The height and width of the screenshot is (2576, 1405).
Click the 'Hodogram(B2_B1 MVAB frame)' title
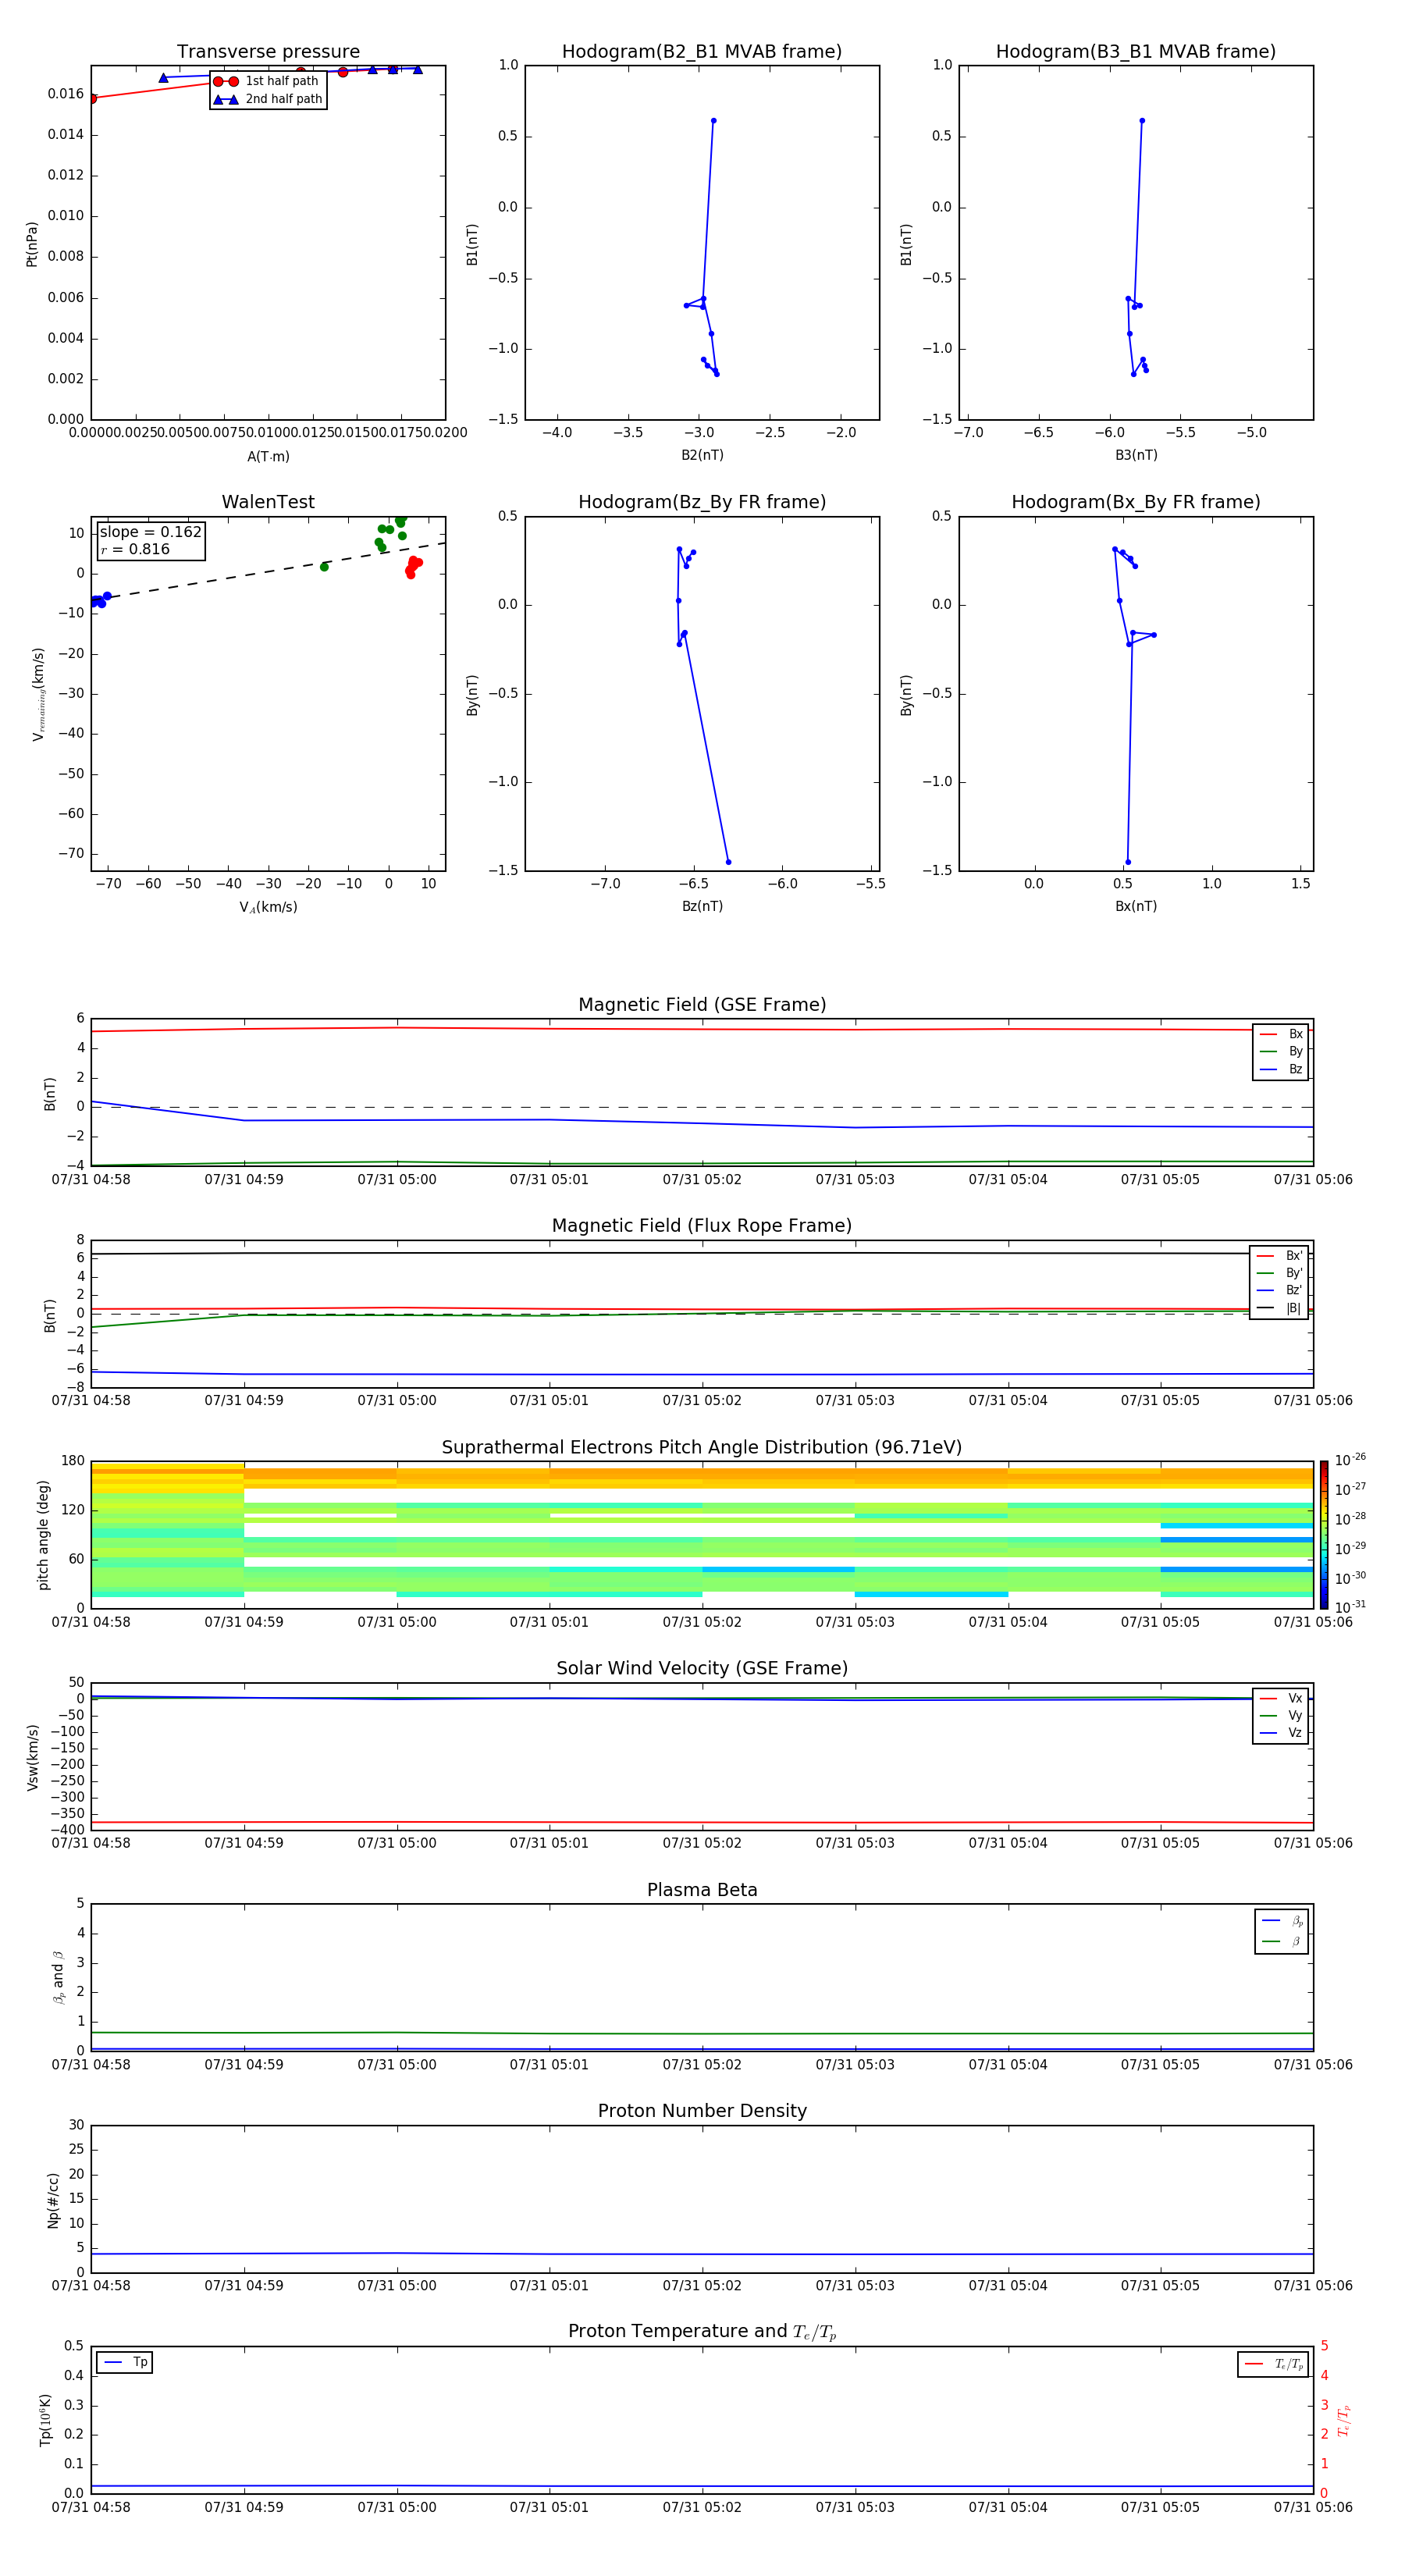[x=702, y=51]
